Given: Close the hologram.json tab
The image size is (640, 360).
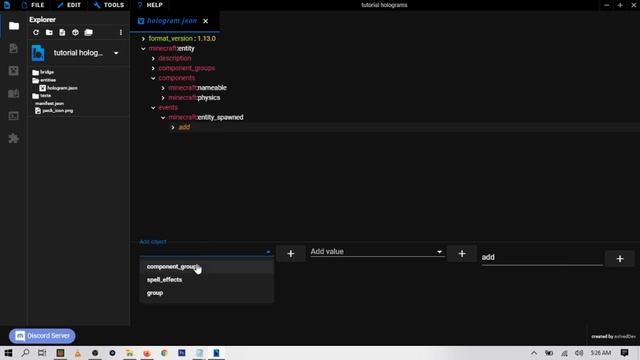Looking at the screenshot, I should [x=205, y=21].
